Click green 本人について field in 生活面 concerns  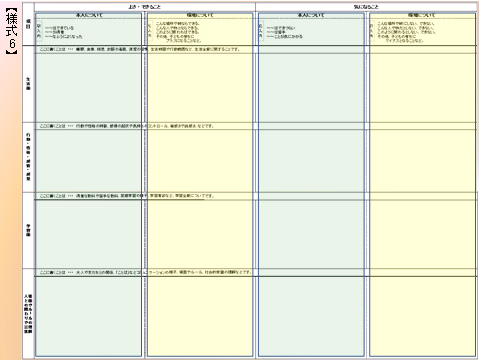pyautogui.click(x=311, y=88)
